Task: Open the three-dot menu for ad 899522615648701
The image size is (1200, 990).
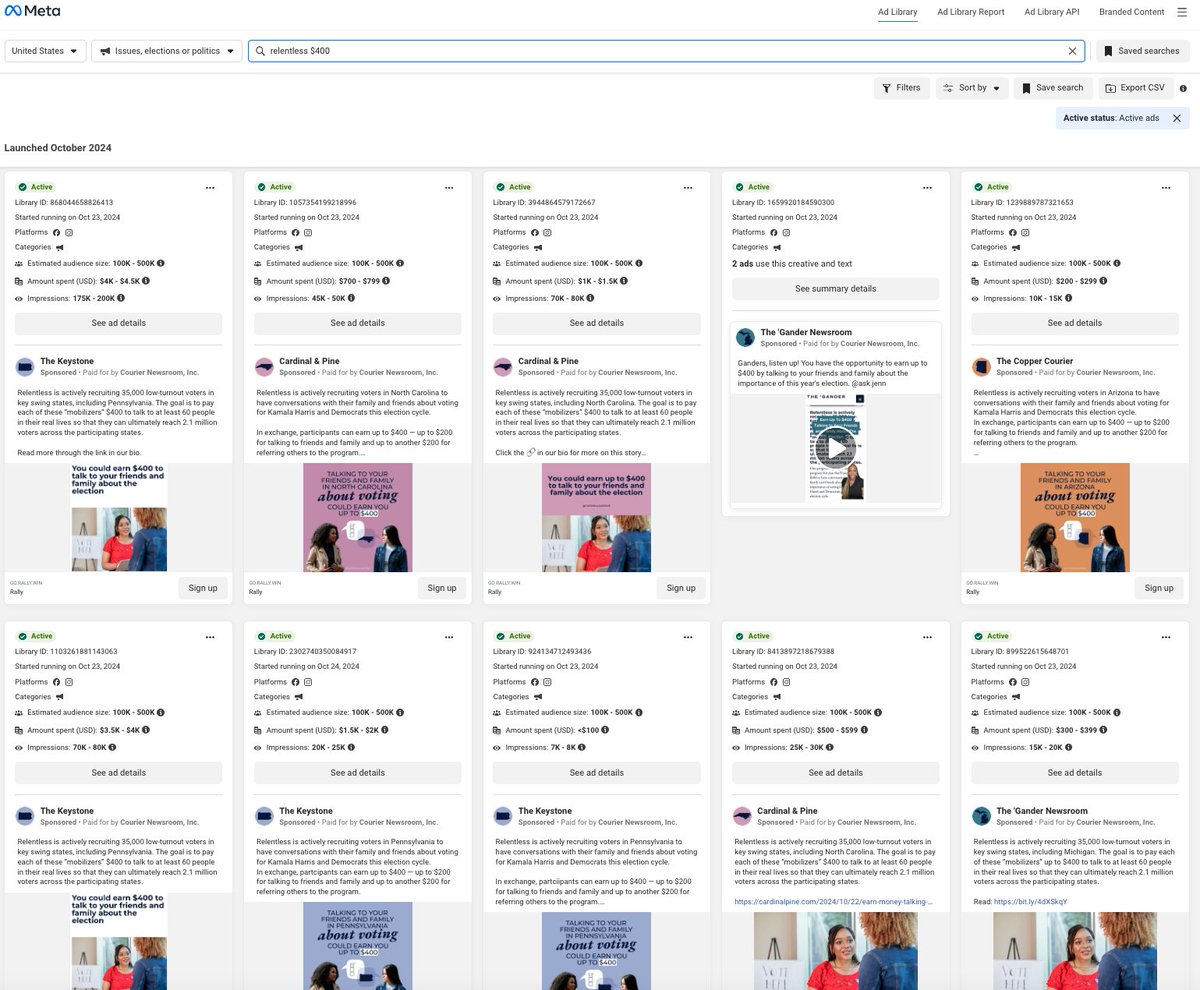Action: pyautogui.click(x=1166, y=637)
